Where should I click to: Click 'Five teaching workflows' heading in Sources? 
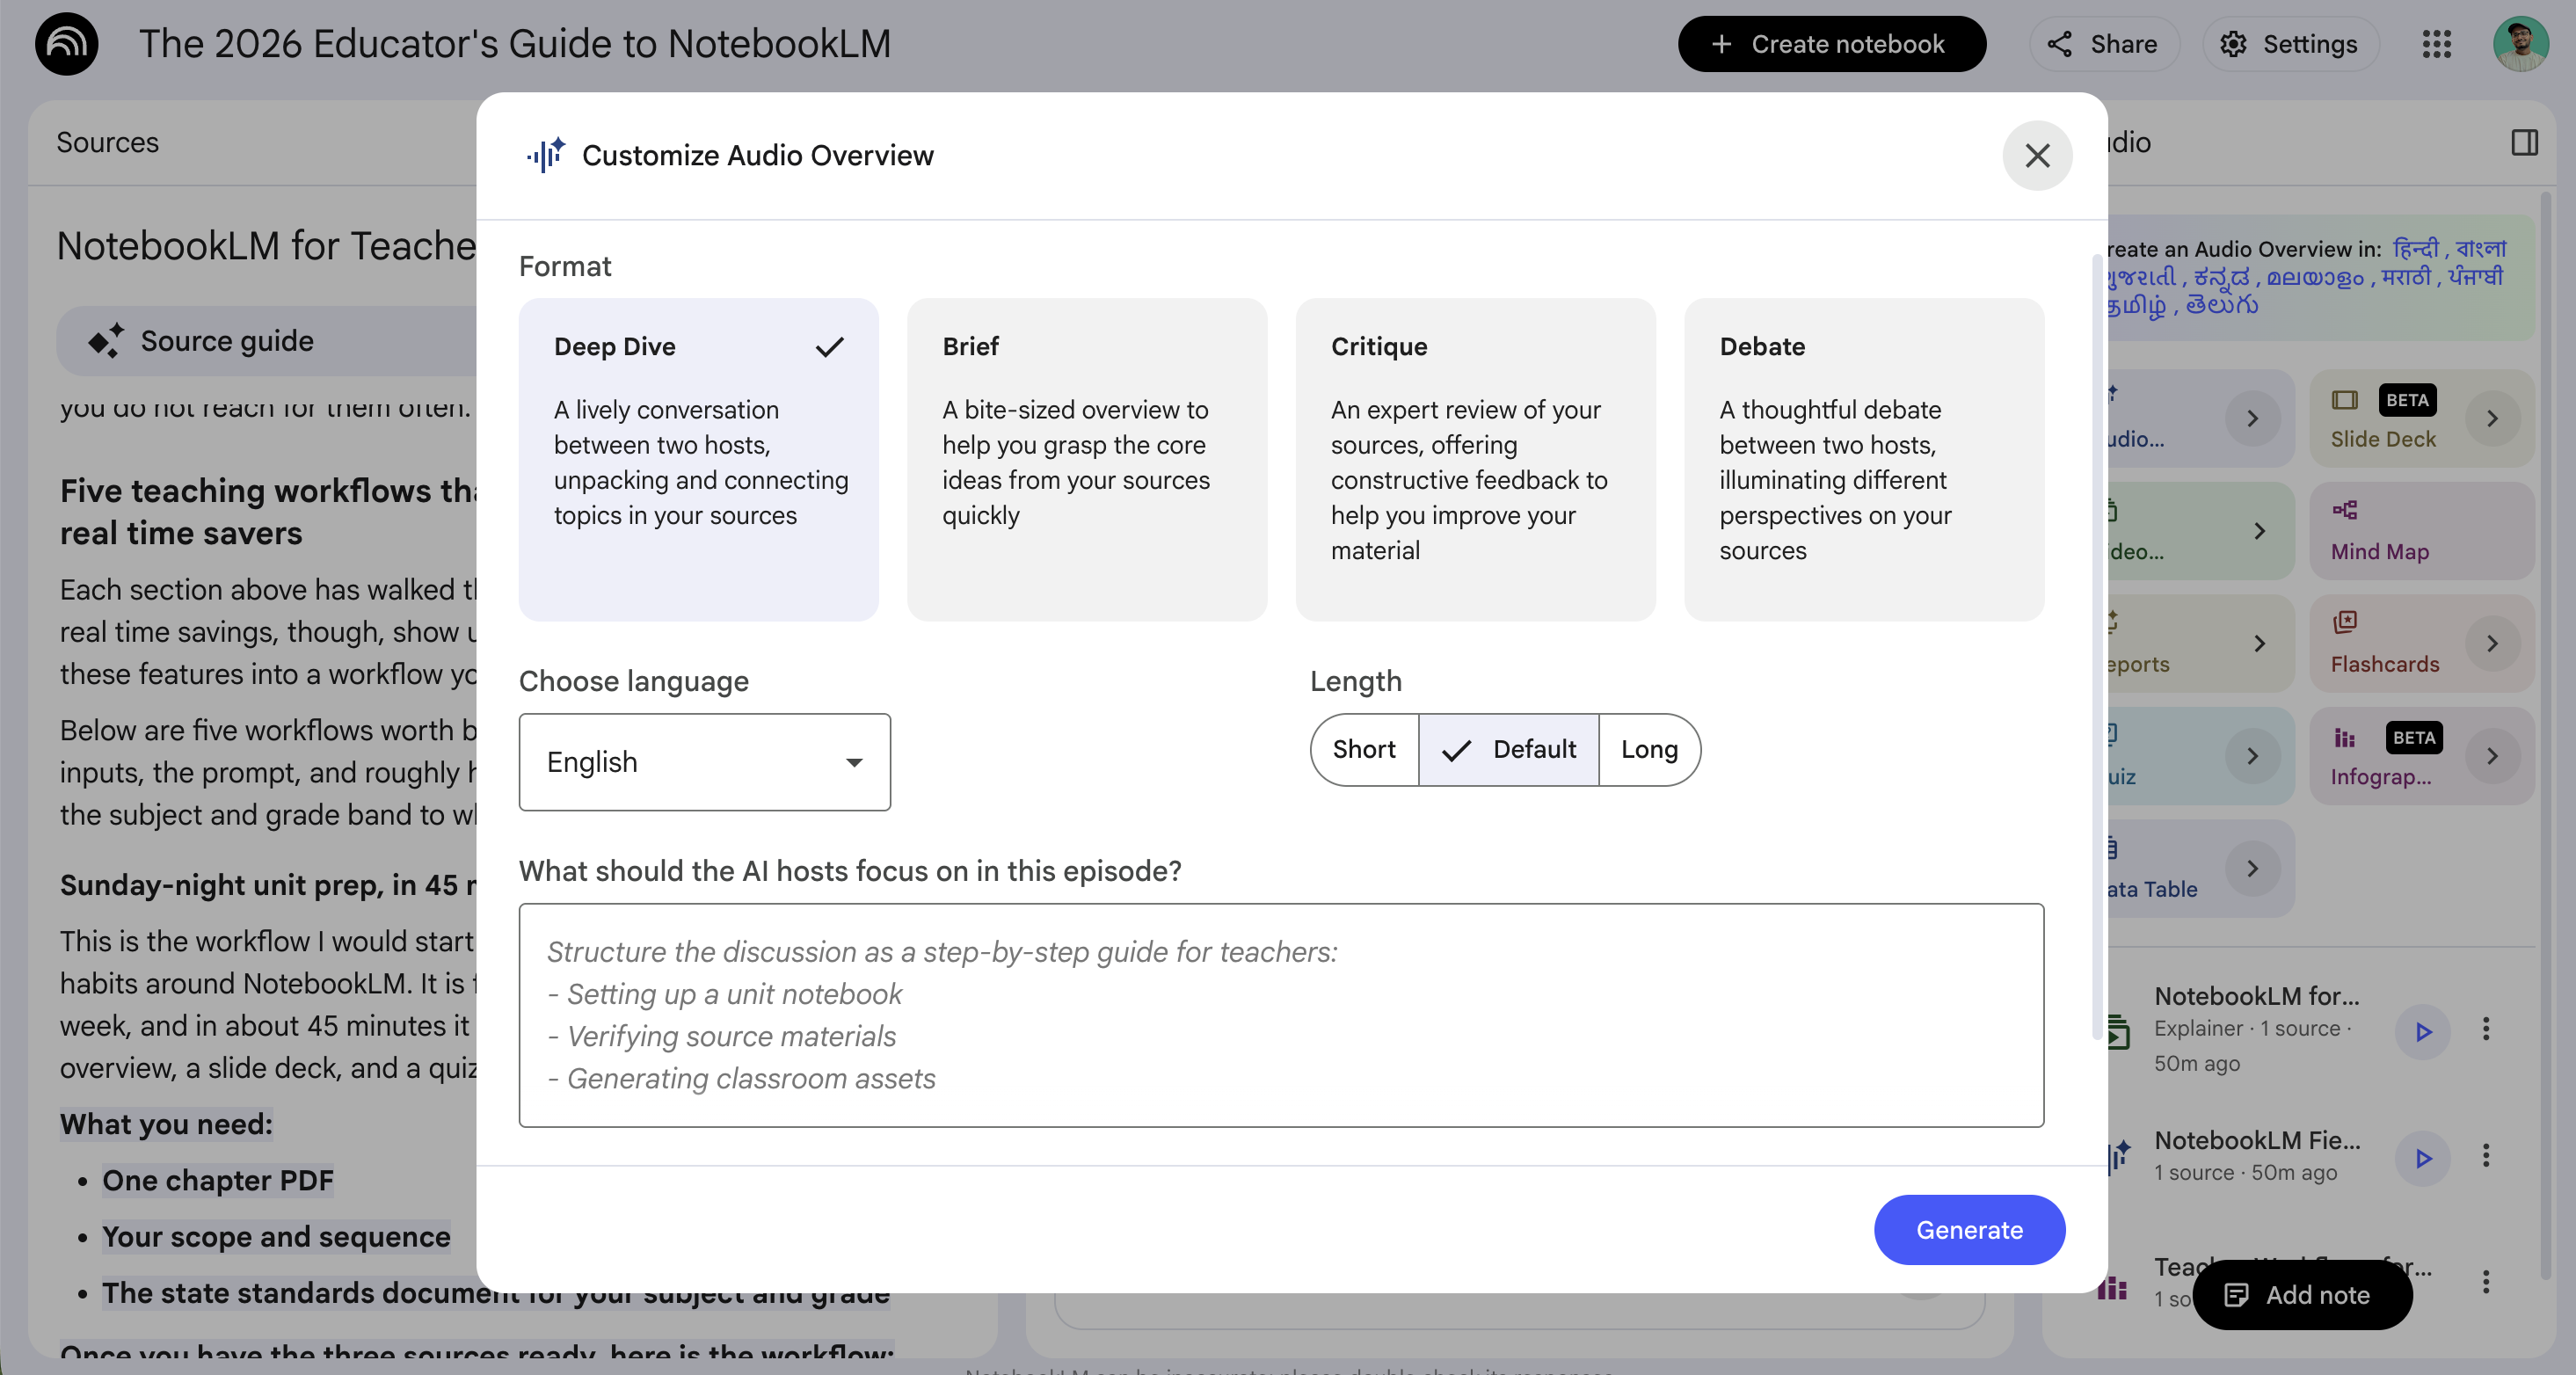coord(268,511)
